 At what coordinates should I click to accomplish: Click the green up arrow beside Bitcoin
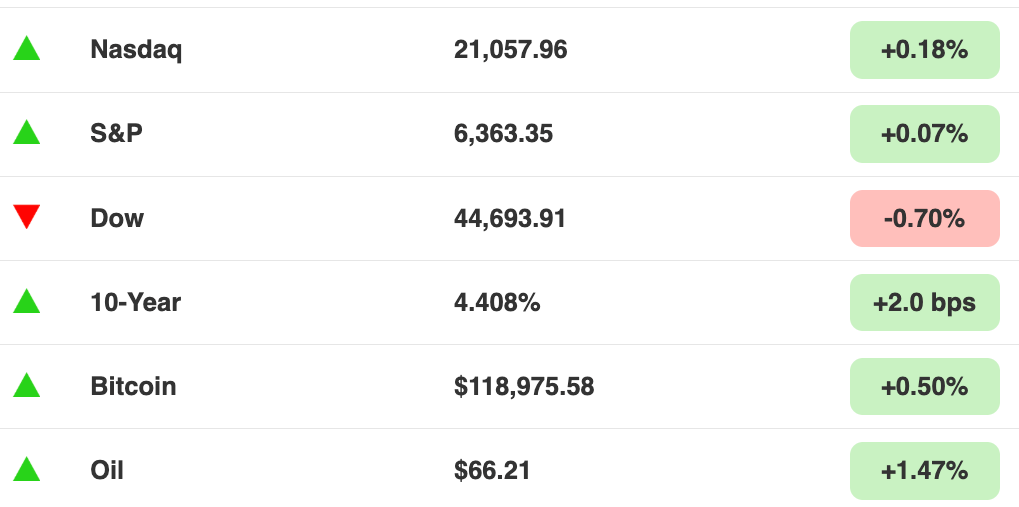(x=27, y=385)
